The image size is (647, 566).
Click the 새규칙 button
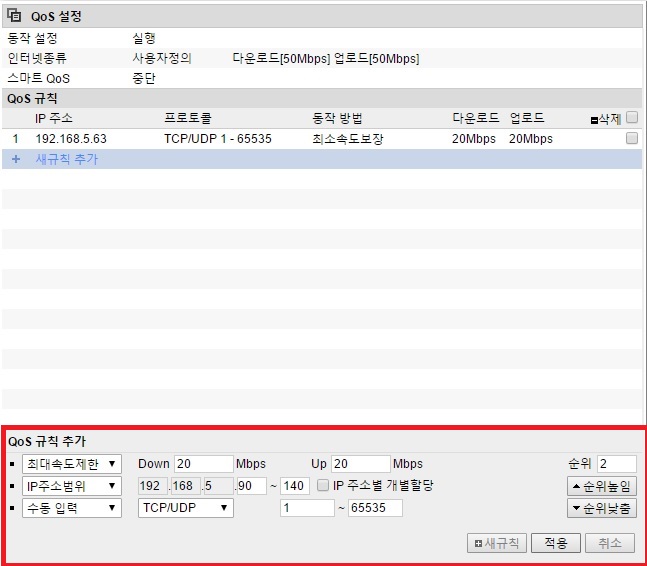(x=497, y=543)
